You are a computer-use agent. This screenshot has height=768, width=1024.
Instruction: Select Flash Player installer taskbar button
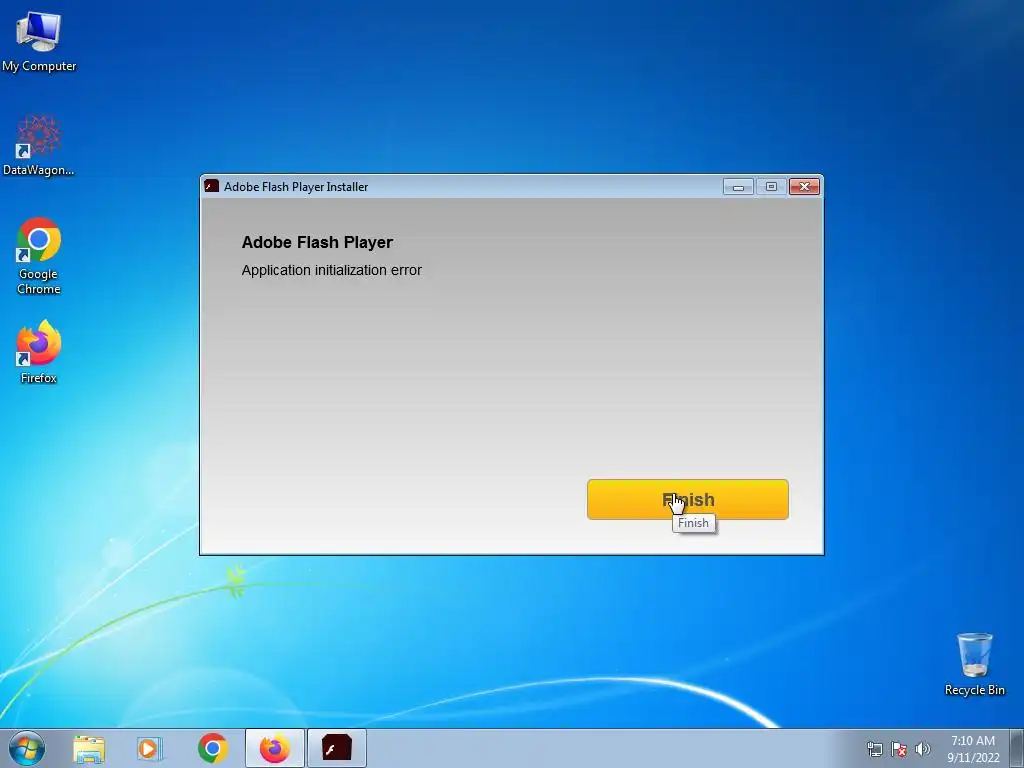pyautogui.click(x=336, y=748)
